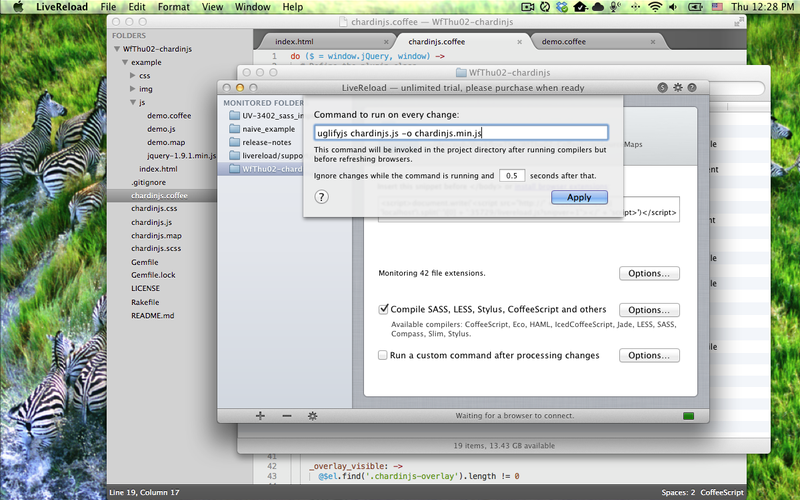The height and width of the screenshot is (500, 800).
Task: Open the LiveReload app menu
Action: [x=62, y=7]
